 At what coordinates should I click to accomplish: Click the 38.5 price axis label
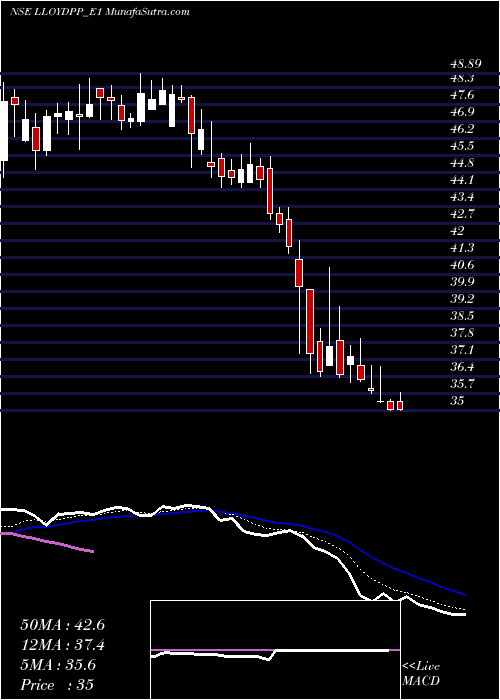click(x=462, y=316)
